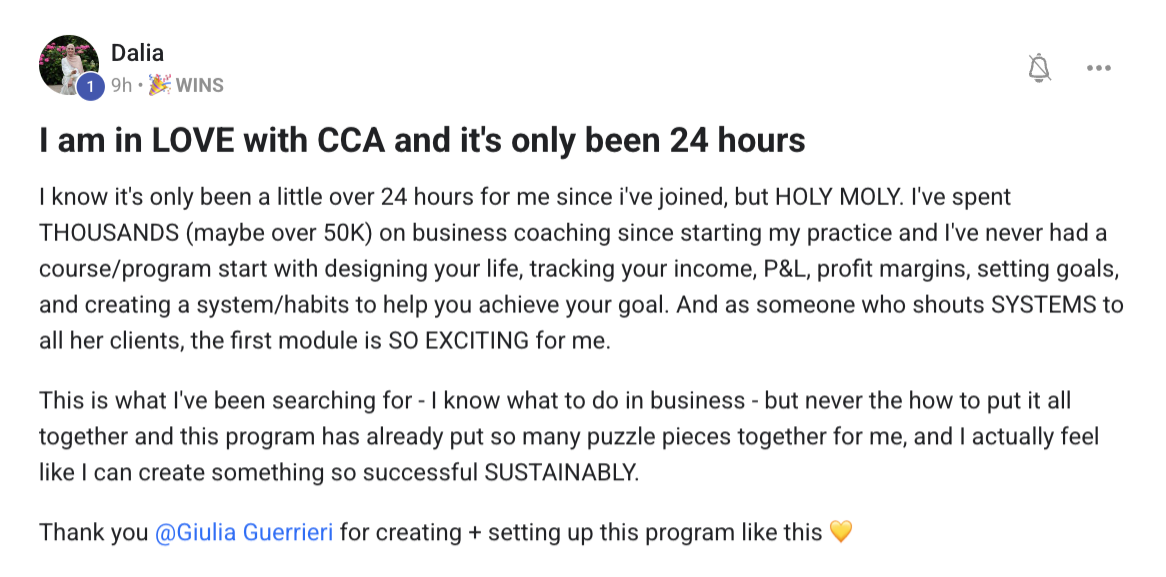This screenshot has height=577, width=1166.
Task: Select the WINS category label
Action: 199,86
